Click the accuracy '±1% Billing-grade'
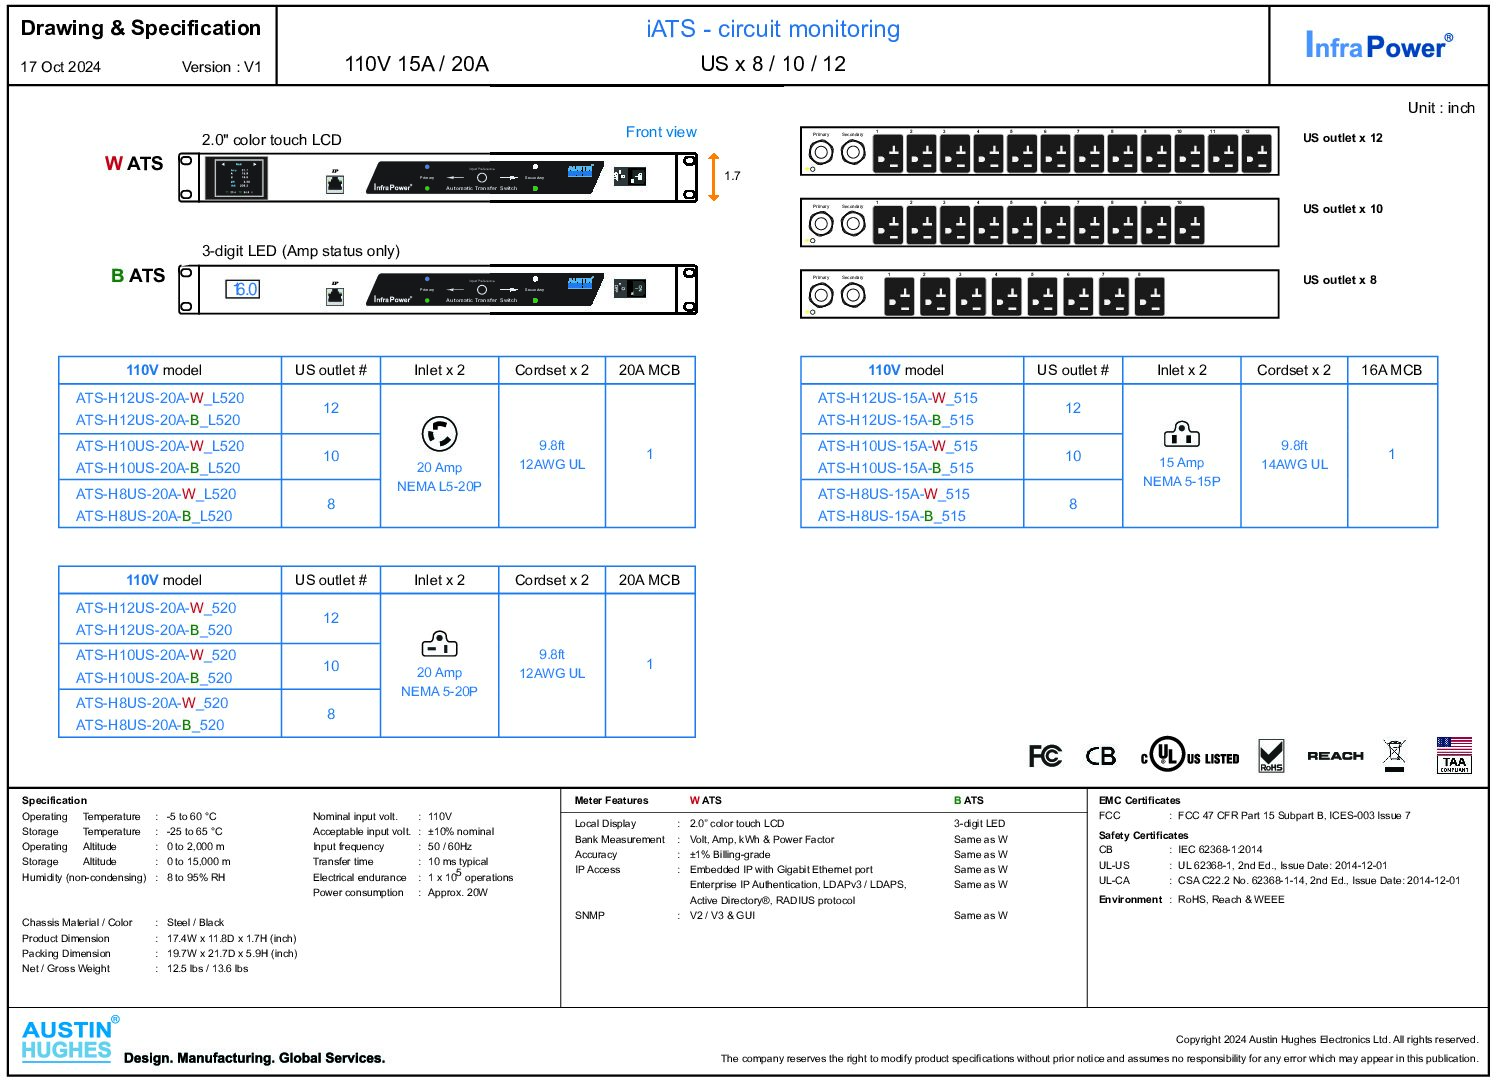 730,855
